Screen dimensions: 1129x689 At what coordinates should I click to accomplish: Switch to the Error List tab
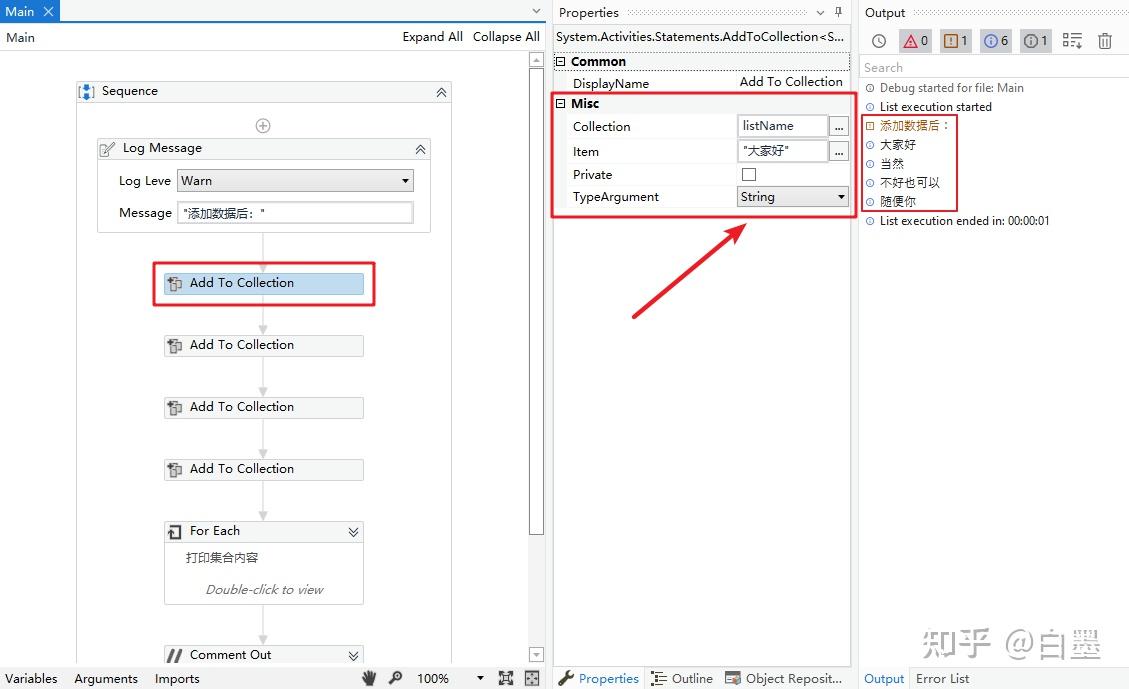(x=942, y=678)
